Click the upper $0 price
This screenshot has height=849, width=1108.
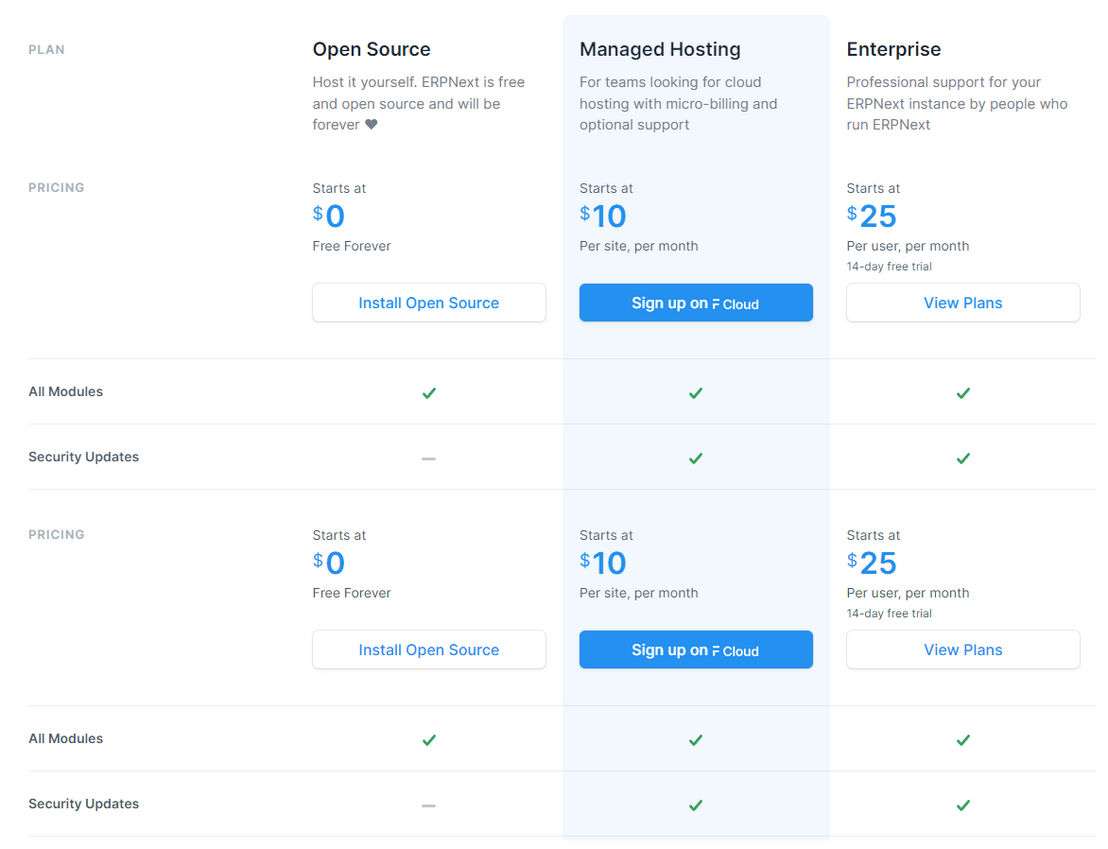click(x=329, y=216)
